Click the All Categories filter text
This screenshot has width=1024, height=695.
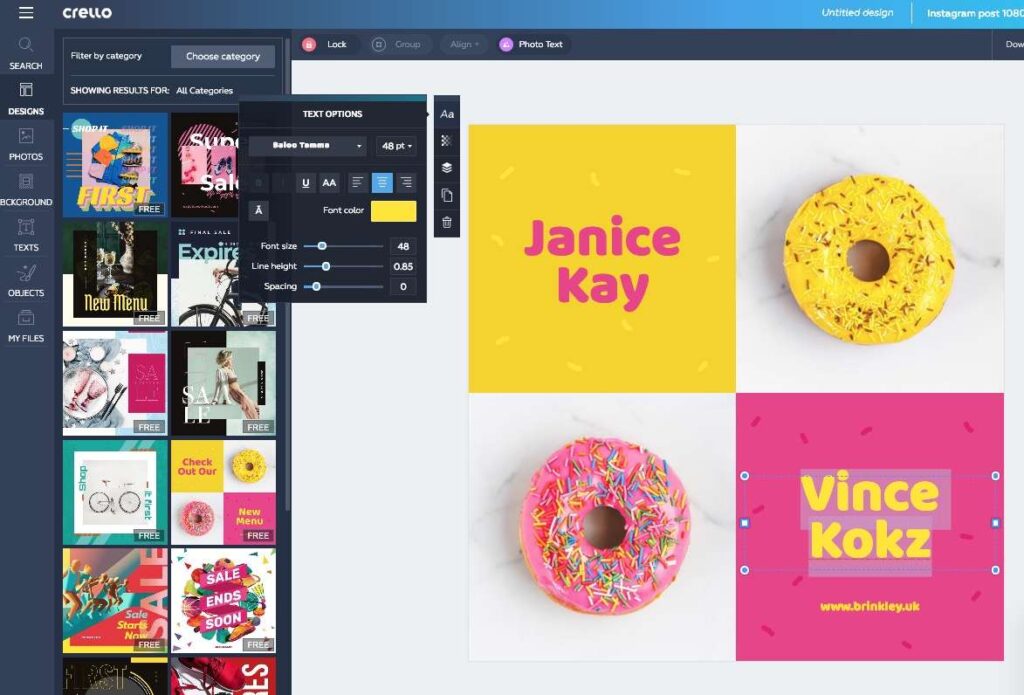[x=204, y=91]
